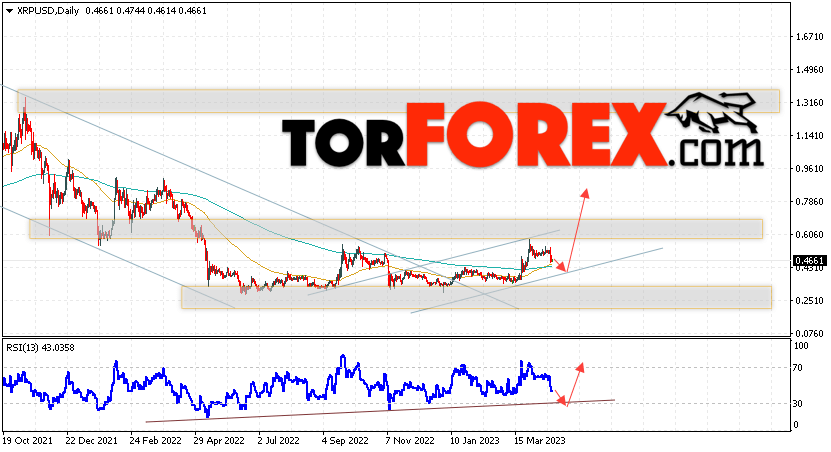Select the current price tag 0.4661
The height and width of the screenshot is (452, 831).
coord(809,260)
